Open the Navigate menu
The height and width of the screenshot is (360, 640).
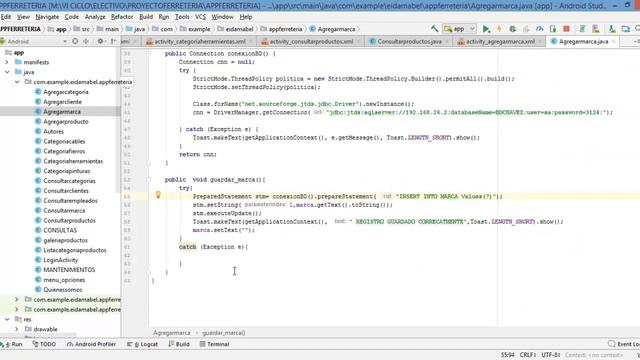[x=47, y=17]
